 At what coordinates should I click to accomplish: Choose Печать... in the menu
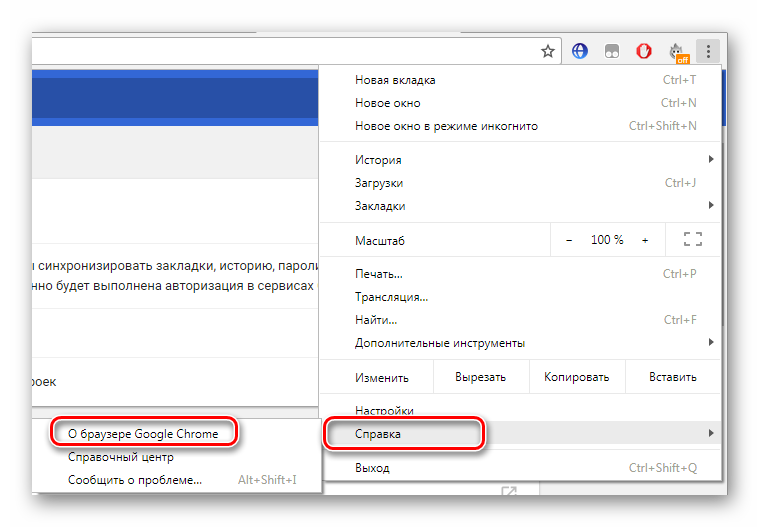[520, 274]
